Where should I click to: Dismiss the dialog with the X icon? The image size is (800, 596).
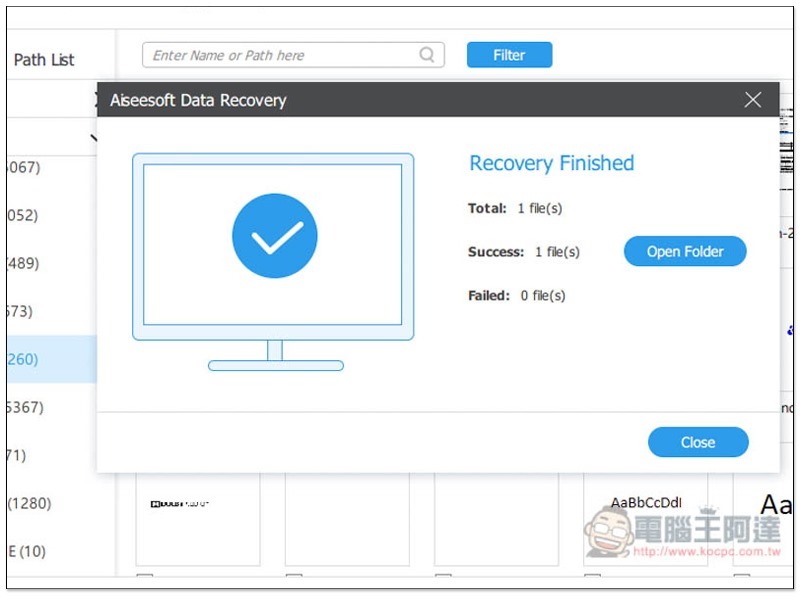(x=753, y=99)
